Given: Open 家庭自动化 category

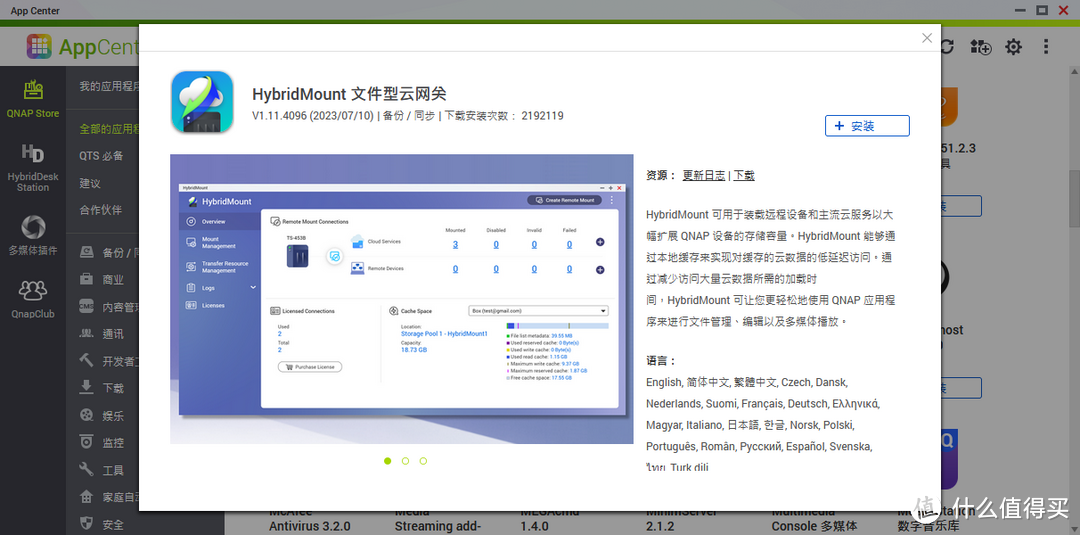Looking at the screenshot, I should pos(110,497).
